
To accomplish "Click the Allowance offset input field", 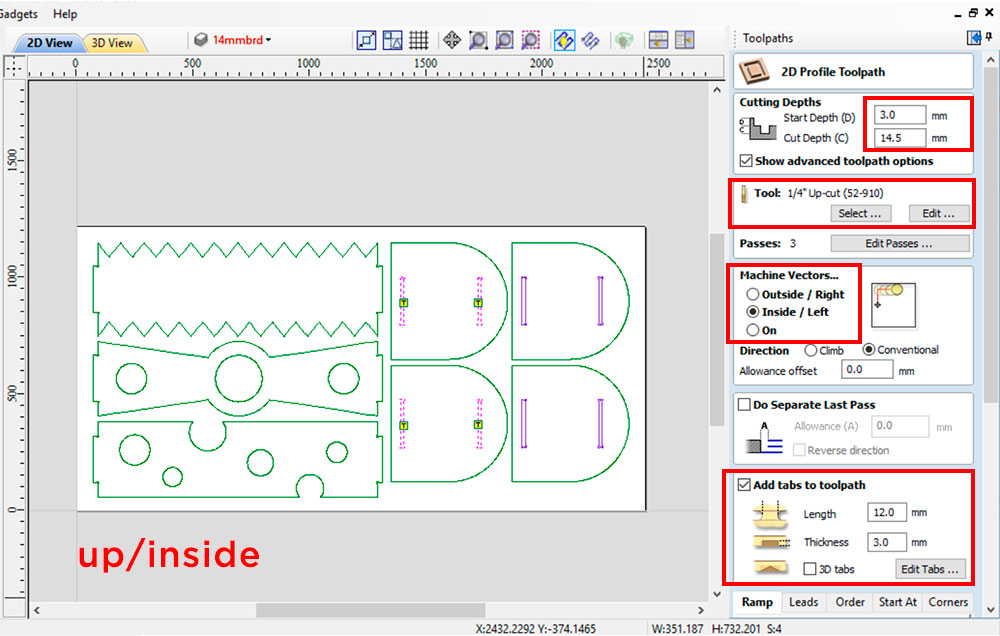I will (867, 369).
